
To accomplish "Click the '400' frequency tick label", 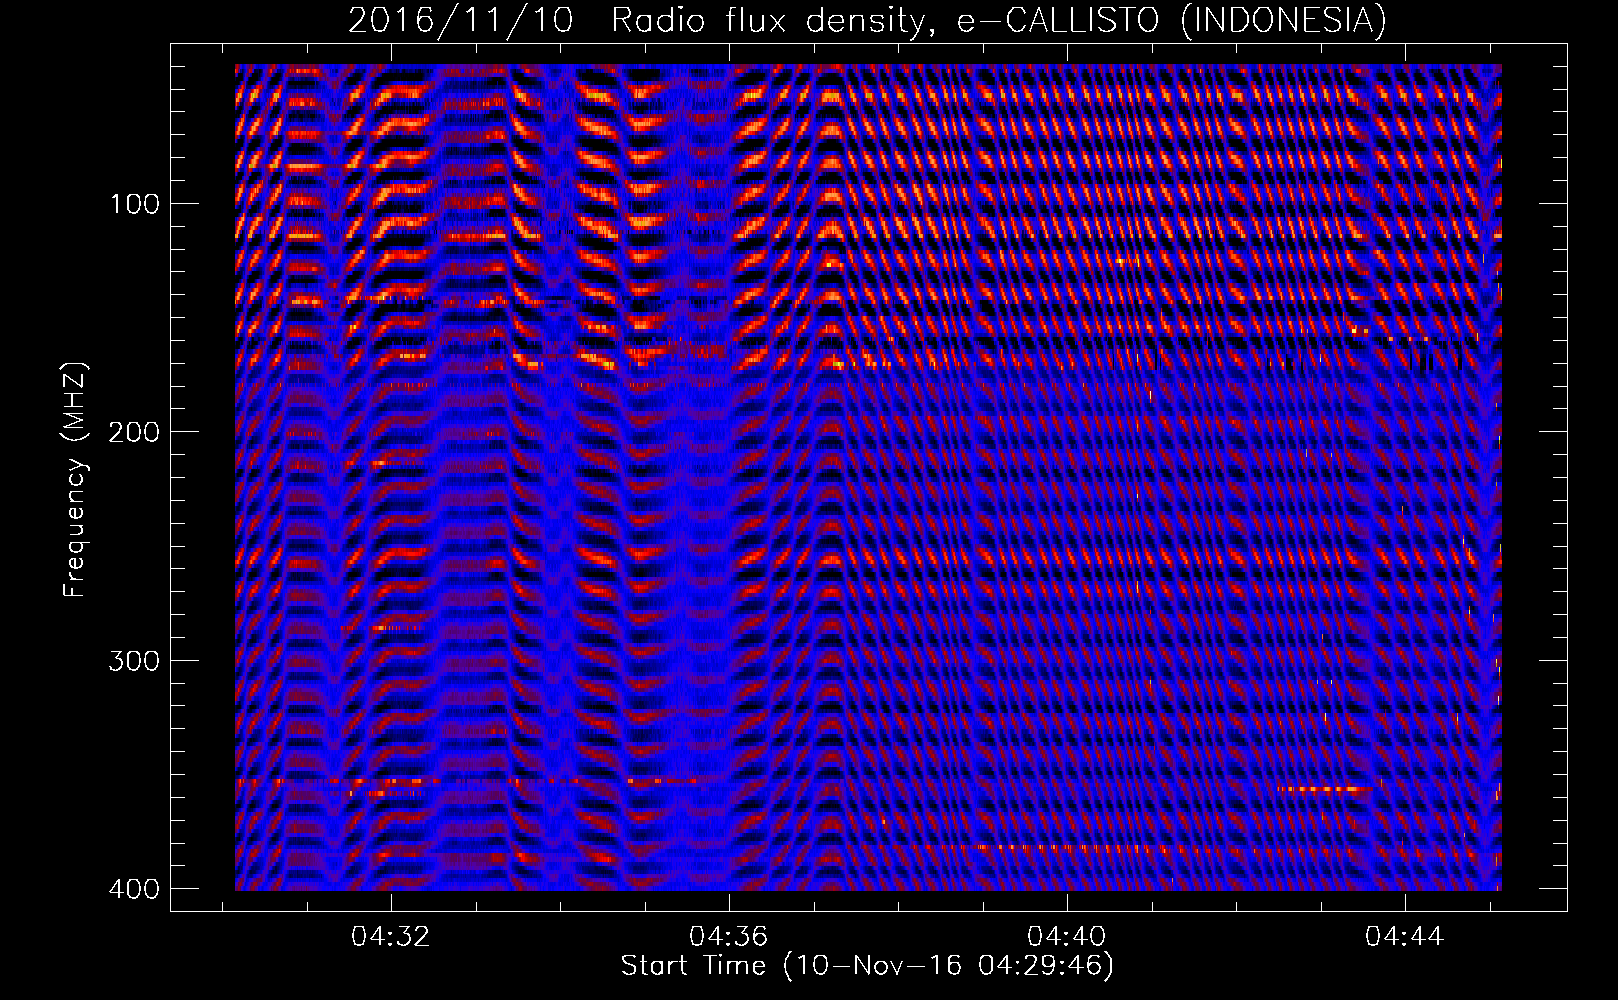I will (x=133, y=889).
